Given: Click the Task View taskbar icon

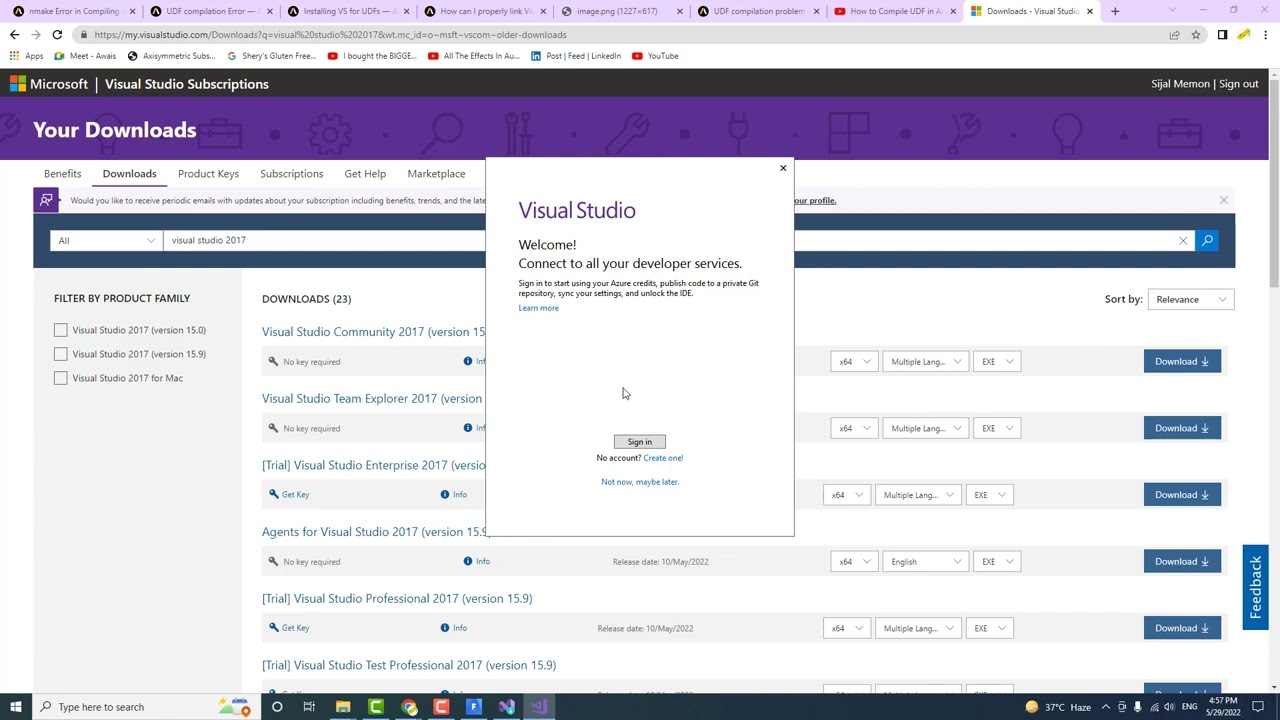Looking at the screenshot, I should click(x=309, y=707).
